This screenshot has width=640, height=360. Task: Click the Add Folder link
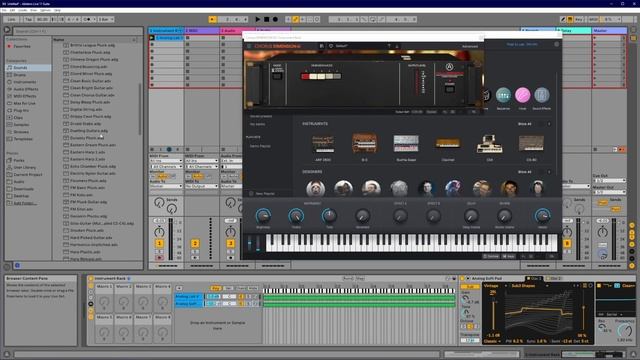(x=24, y=203)
